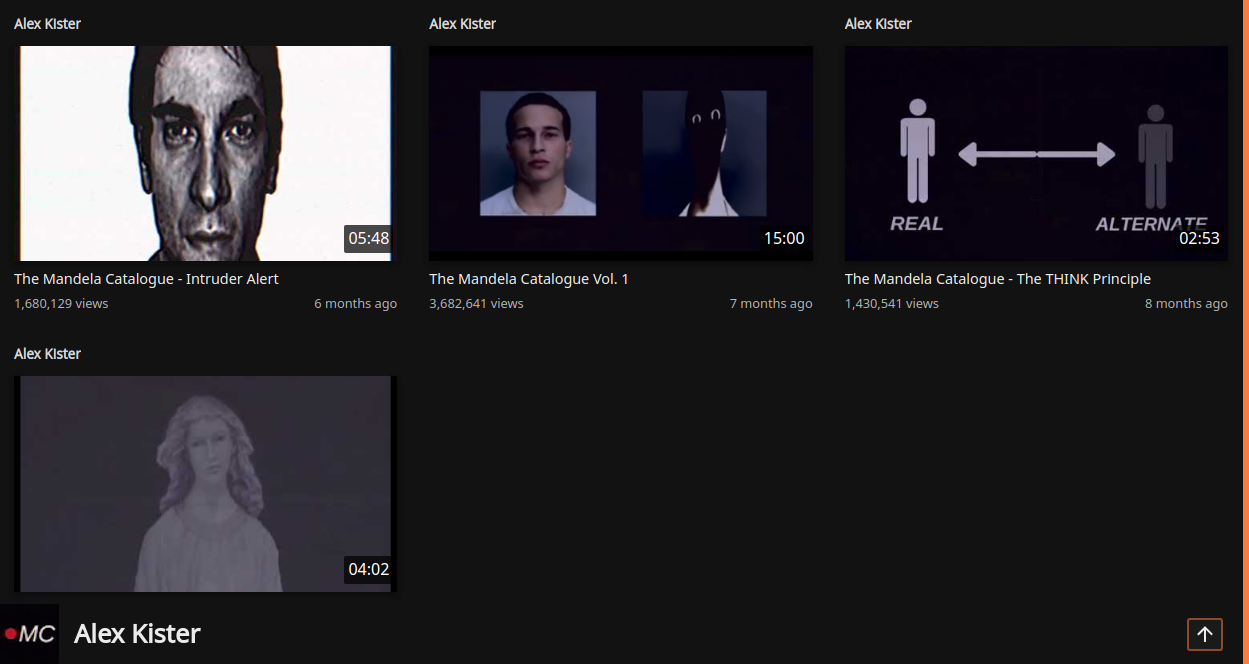Click title 'The Mandela Catalogue - Intruder Alert'
Viewport: 1249px width, 664px height.
pos(146,279)
